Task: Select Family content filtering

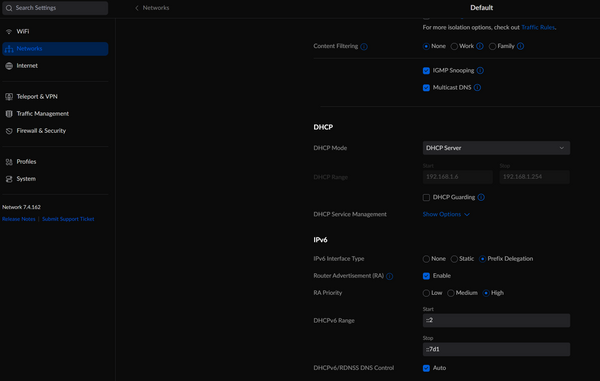Action: (x=492, y=46)
